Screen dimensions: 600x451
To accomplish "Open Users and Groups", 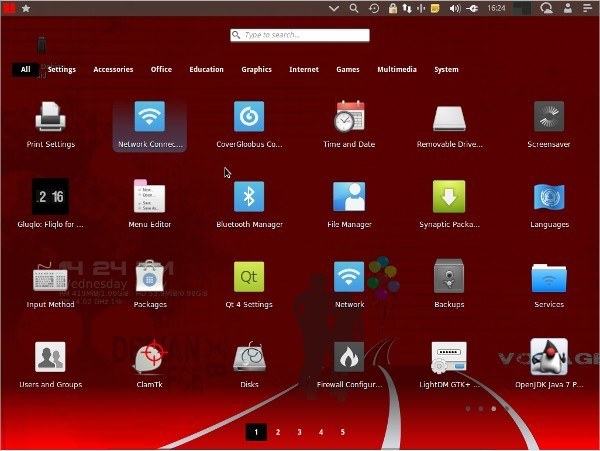I will pos(50,357).
